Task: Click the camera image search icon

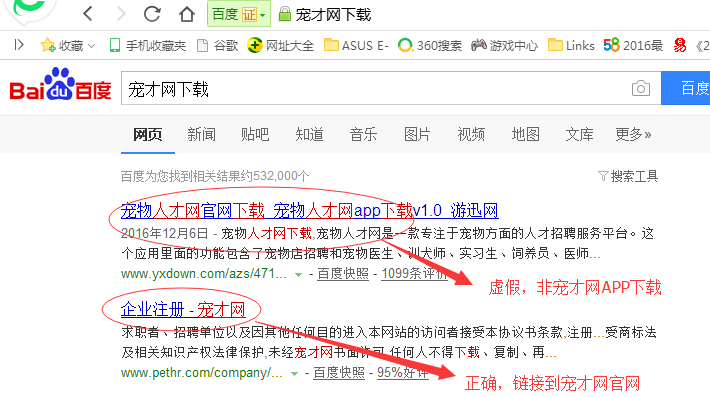Action: [x=641, y=88]
